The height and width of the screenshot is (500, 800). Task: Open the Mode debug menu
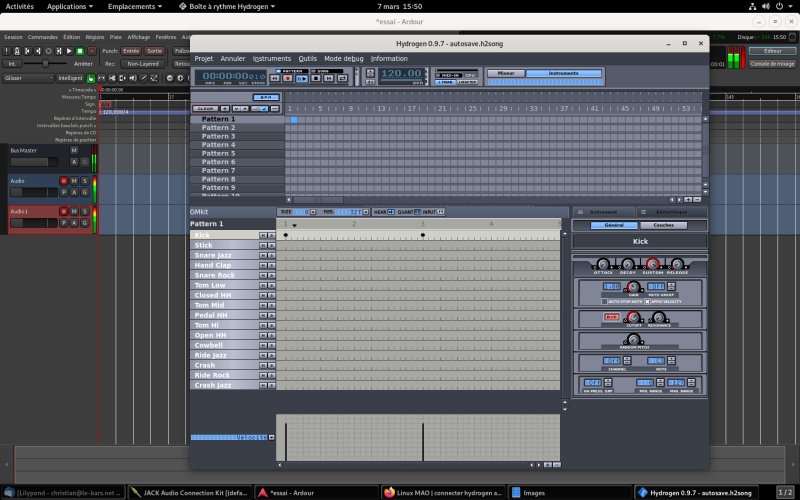click(x=344, y=59)
